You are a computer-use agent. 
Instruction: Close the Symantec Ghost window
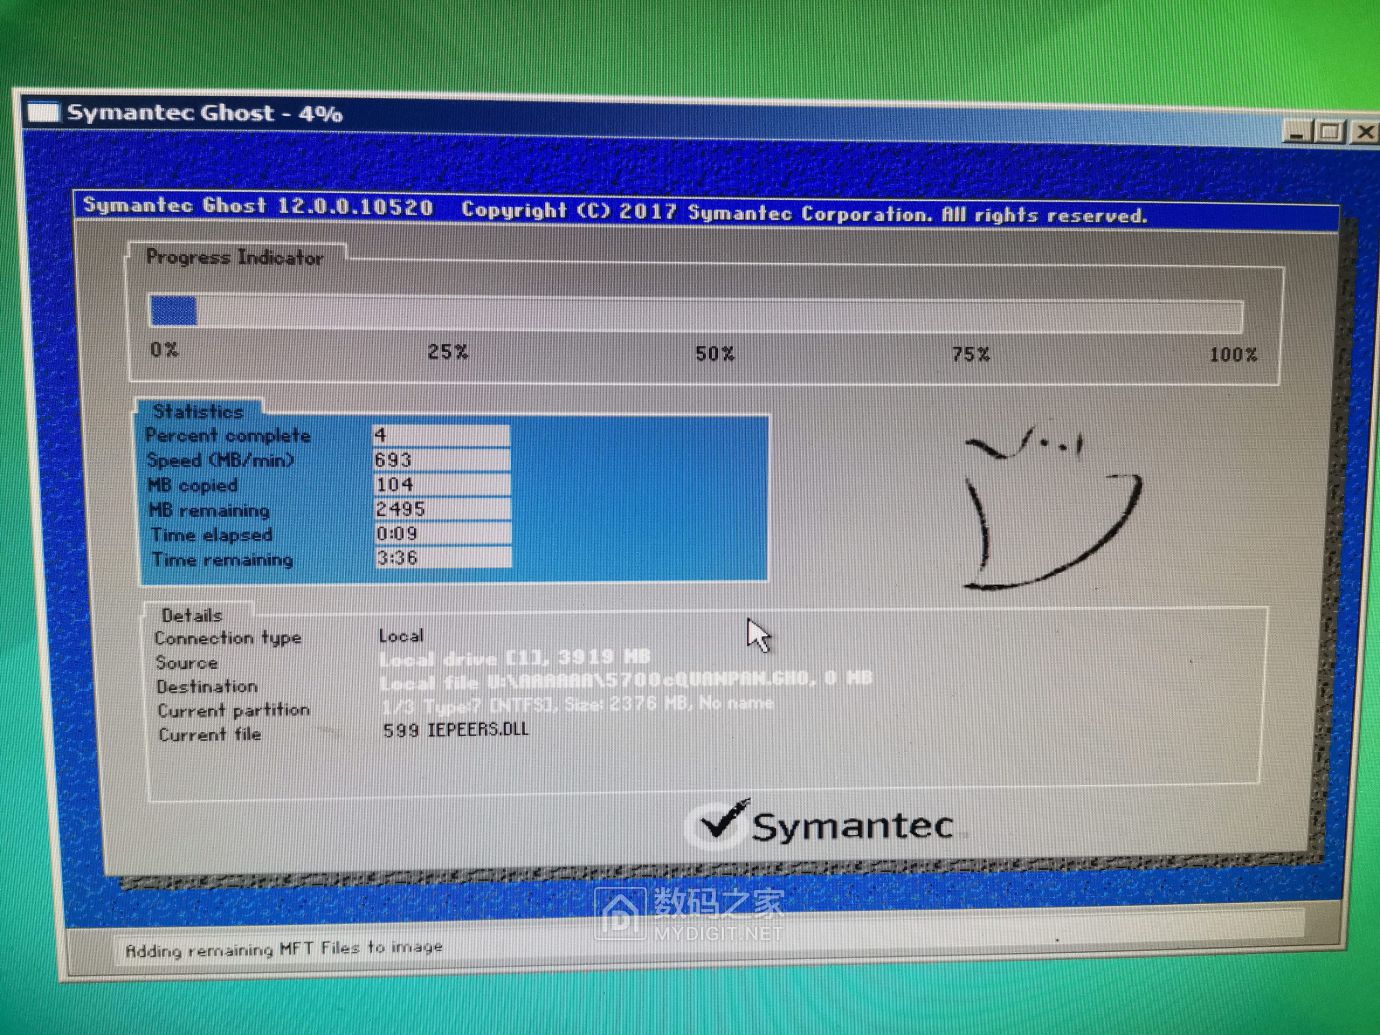[1363, 132]
